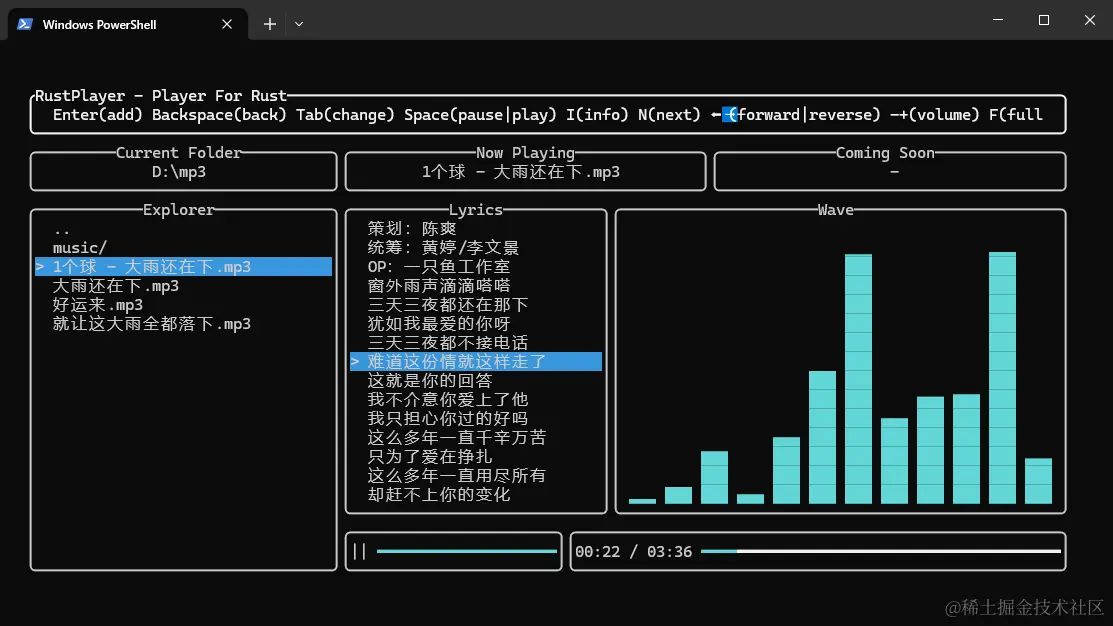Click the lyric 我只担心你过的好吗
This screenshot has width=1113, height=626.
(448, 419)
